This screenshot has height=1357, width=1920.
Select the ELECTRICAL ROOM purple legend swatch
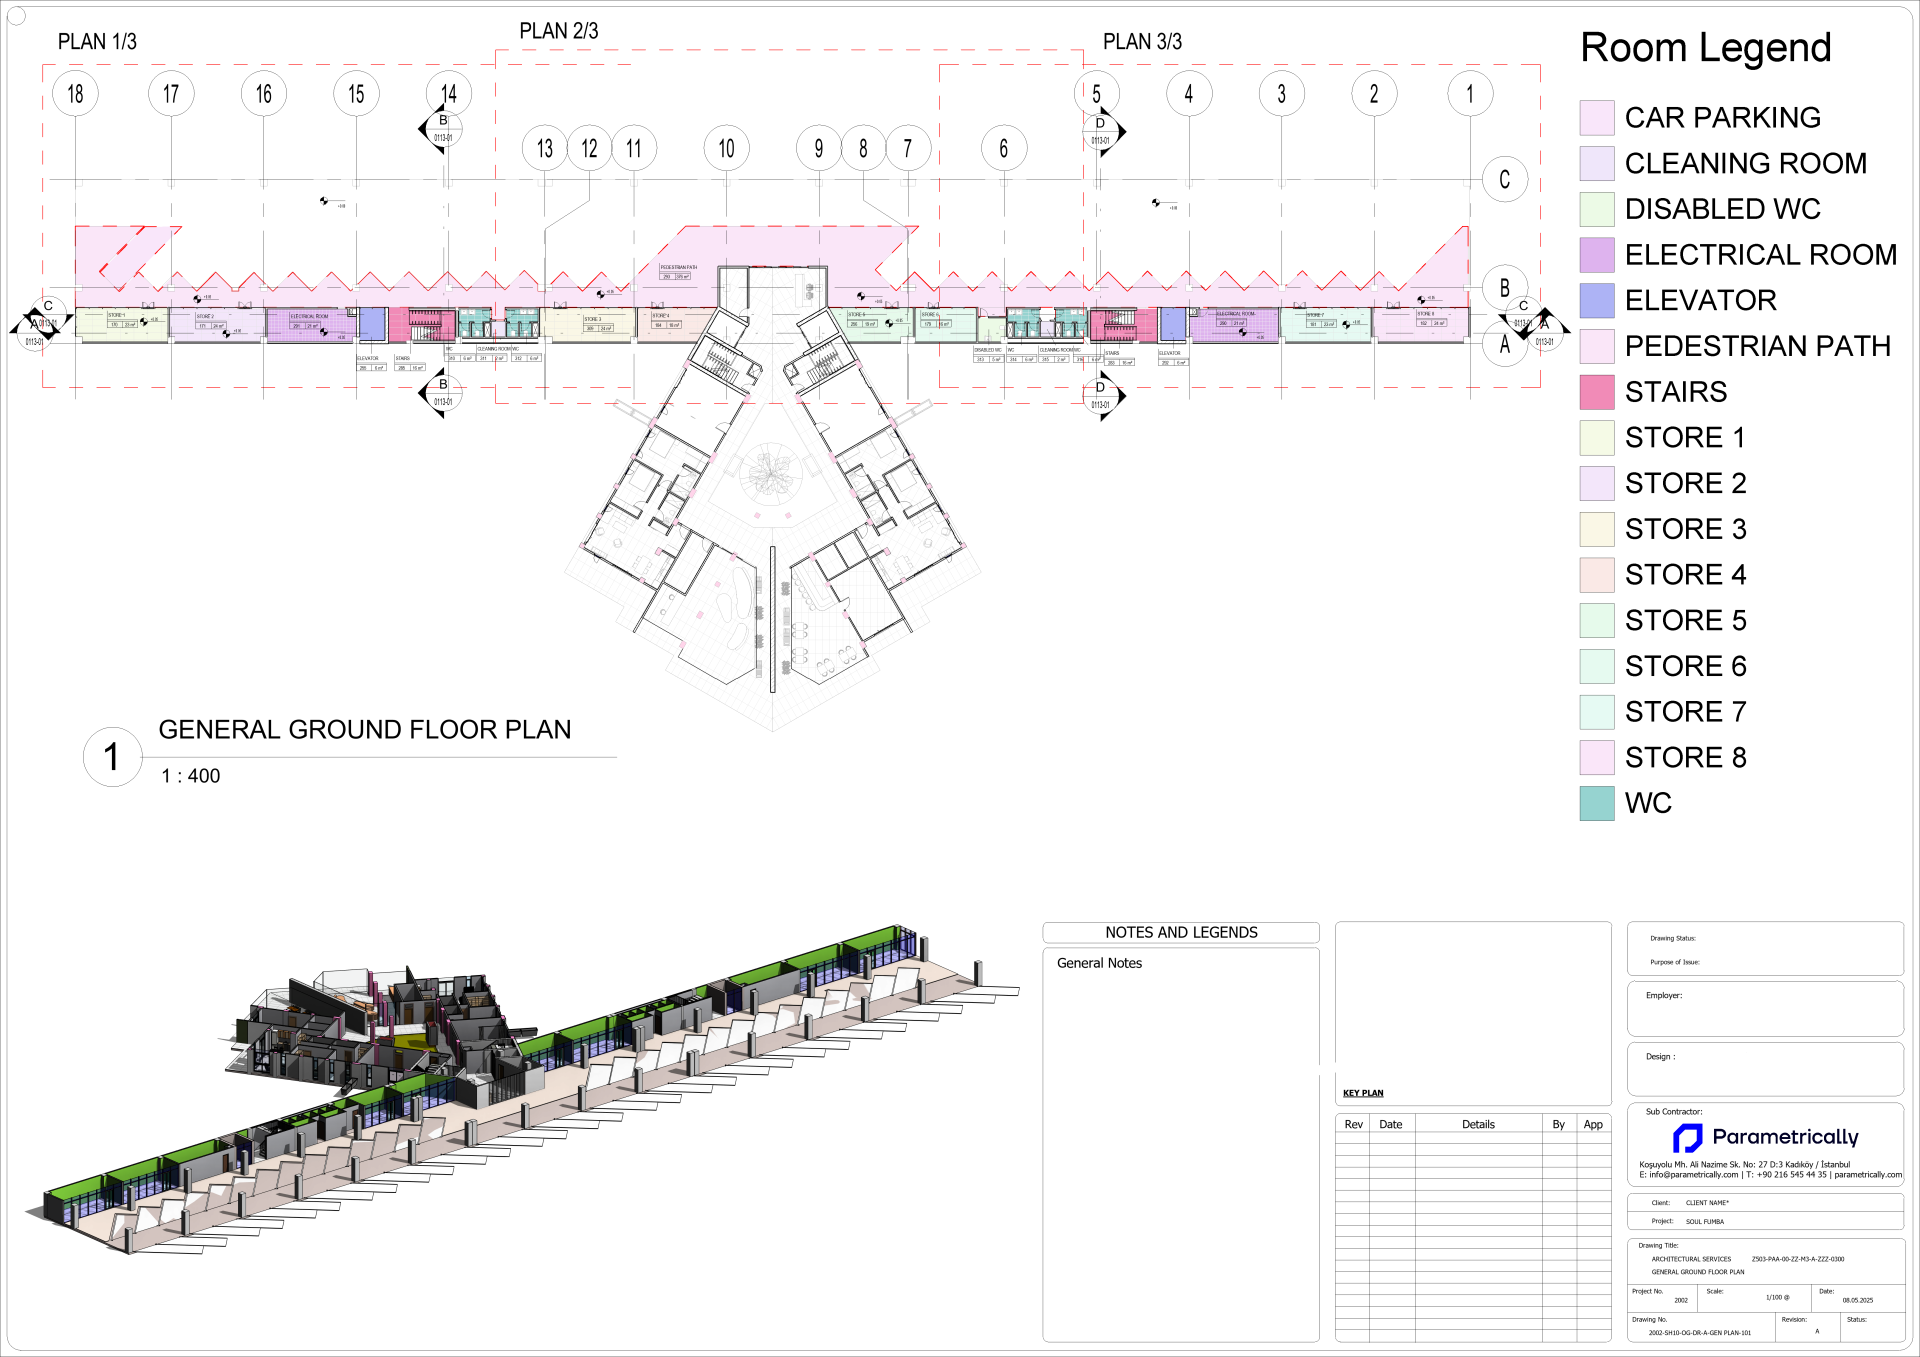(1596, 255)
